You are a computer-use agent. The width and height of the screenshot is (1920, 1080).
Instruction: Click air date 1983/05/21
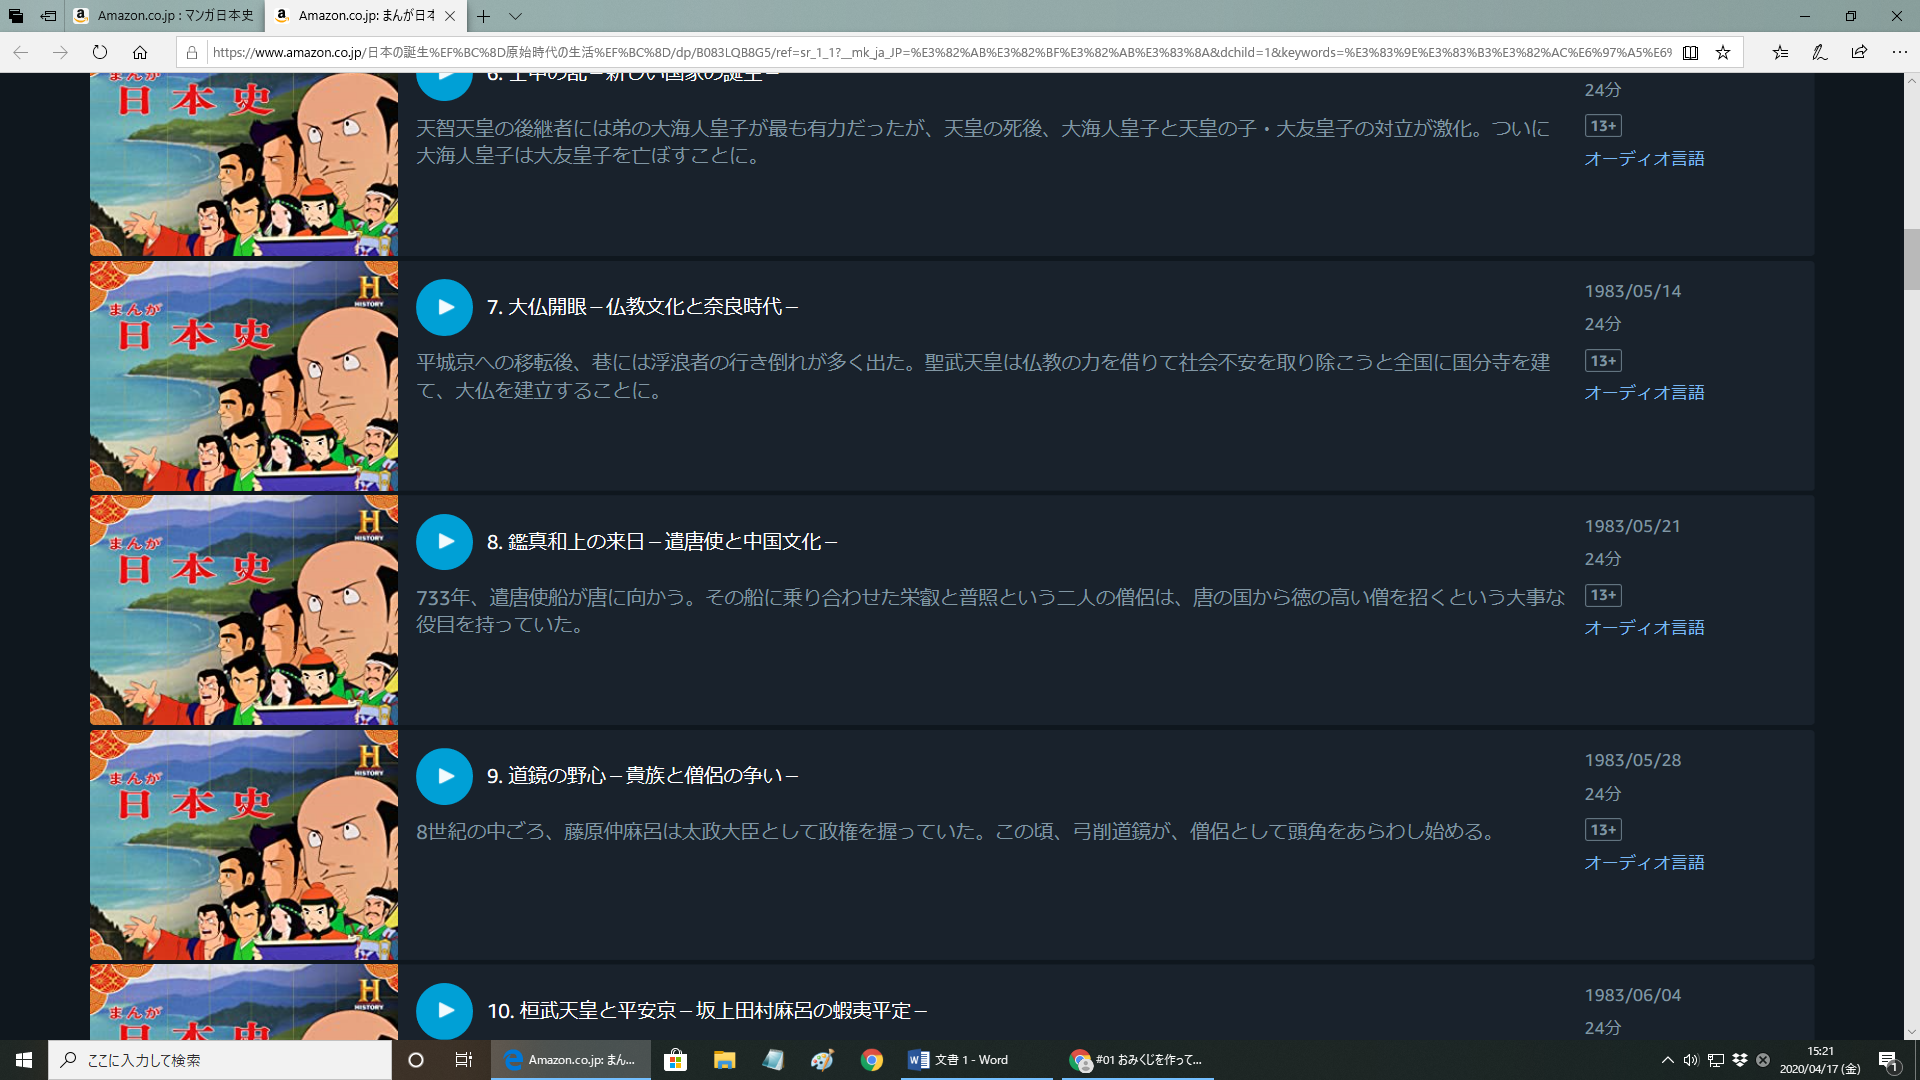click(1633, 526)
